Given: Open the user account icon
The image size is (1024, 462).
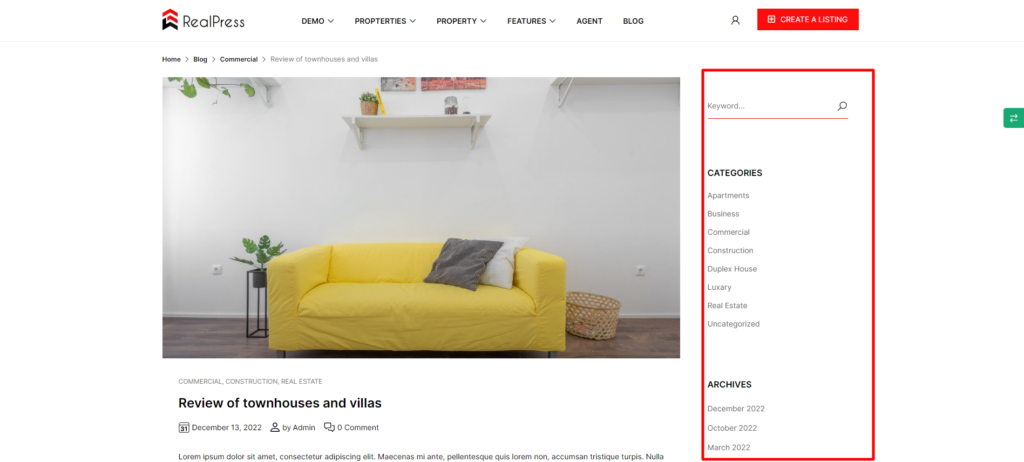Looking at the screenshot, I should tap(735, 20).
